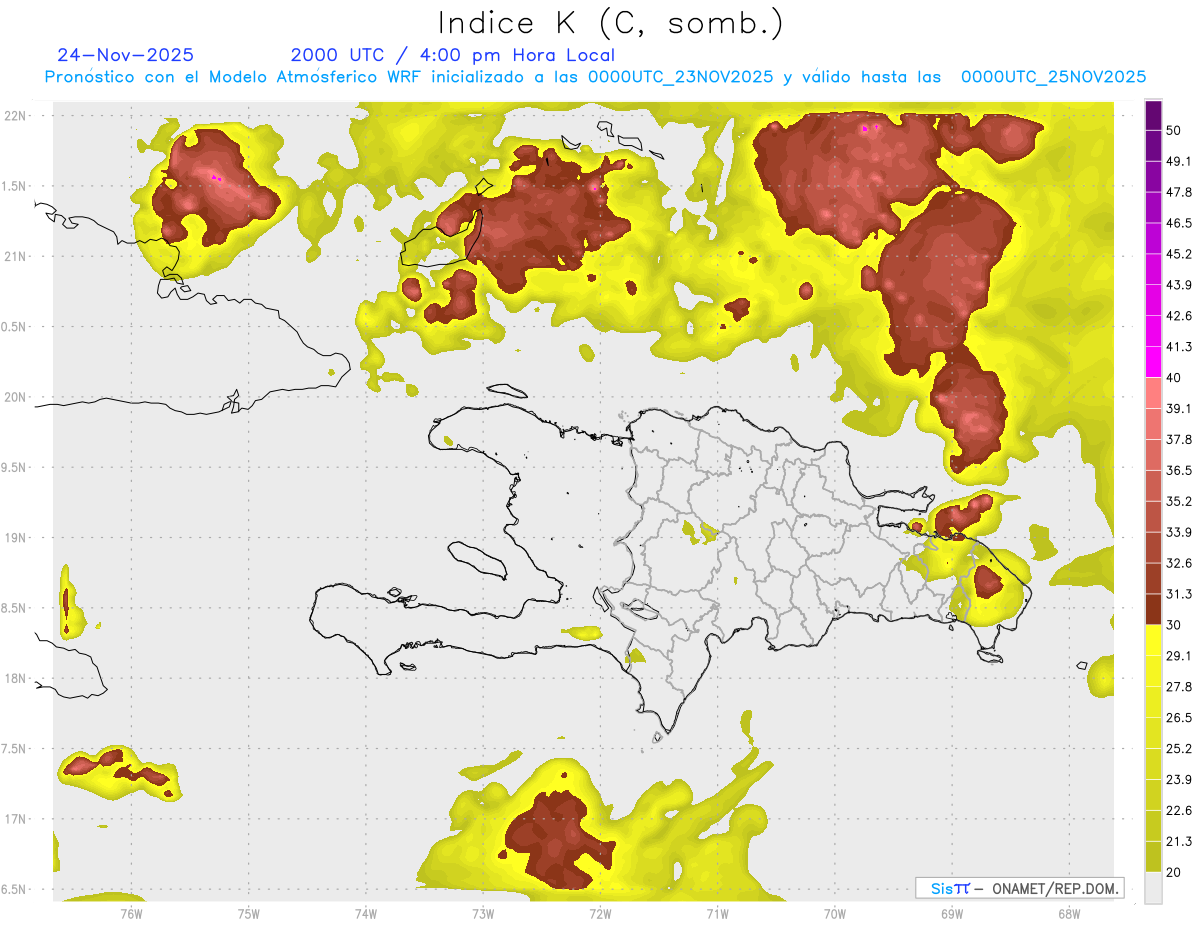
Task: Click the 21.3 value on color scale
Action: click(x=1179, y=841)
